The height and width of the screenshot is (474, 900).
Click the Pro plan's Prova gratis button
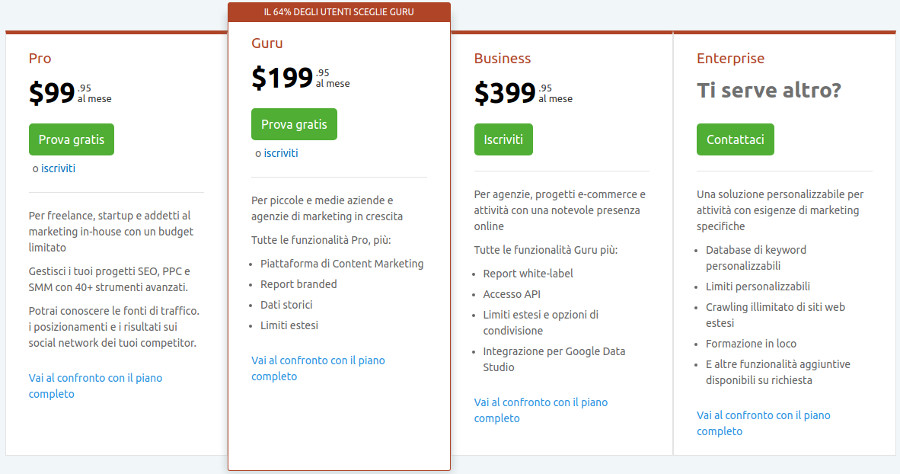point(71,139)
